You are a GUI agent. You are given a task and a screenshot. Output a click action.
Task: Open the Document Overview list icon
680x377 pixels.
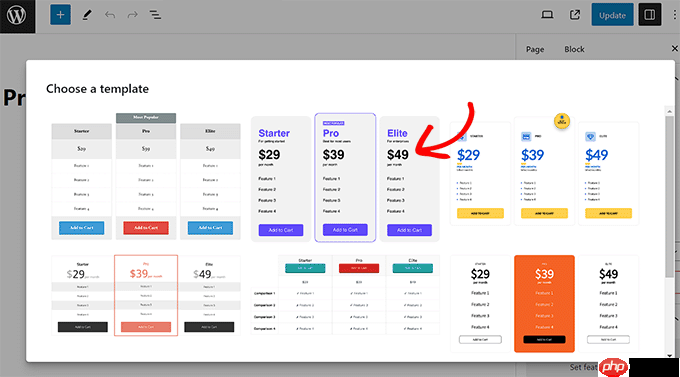[x=155, y=15]
